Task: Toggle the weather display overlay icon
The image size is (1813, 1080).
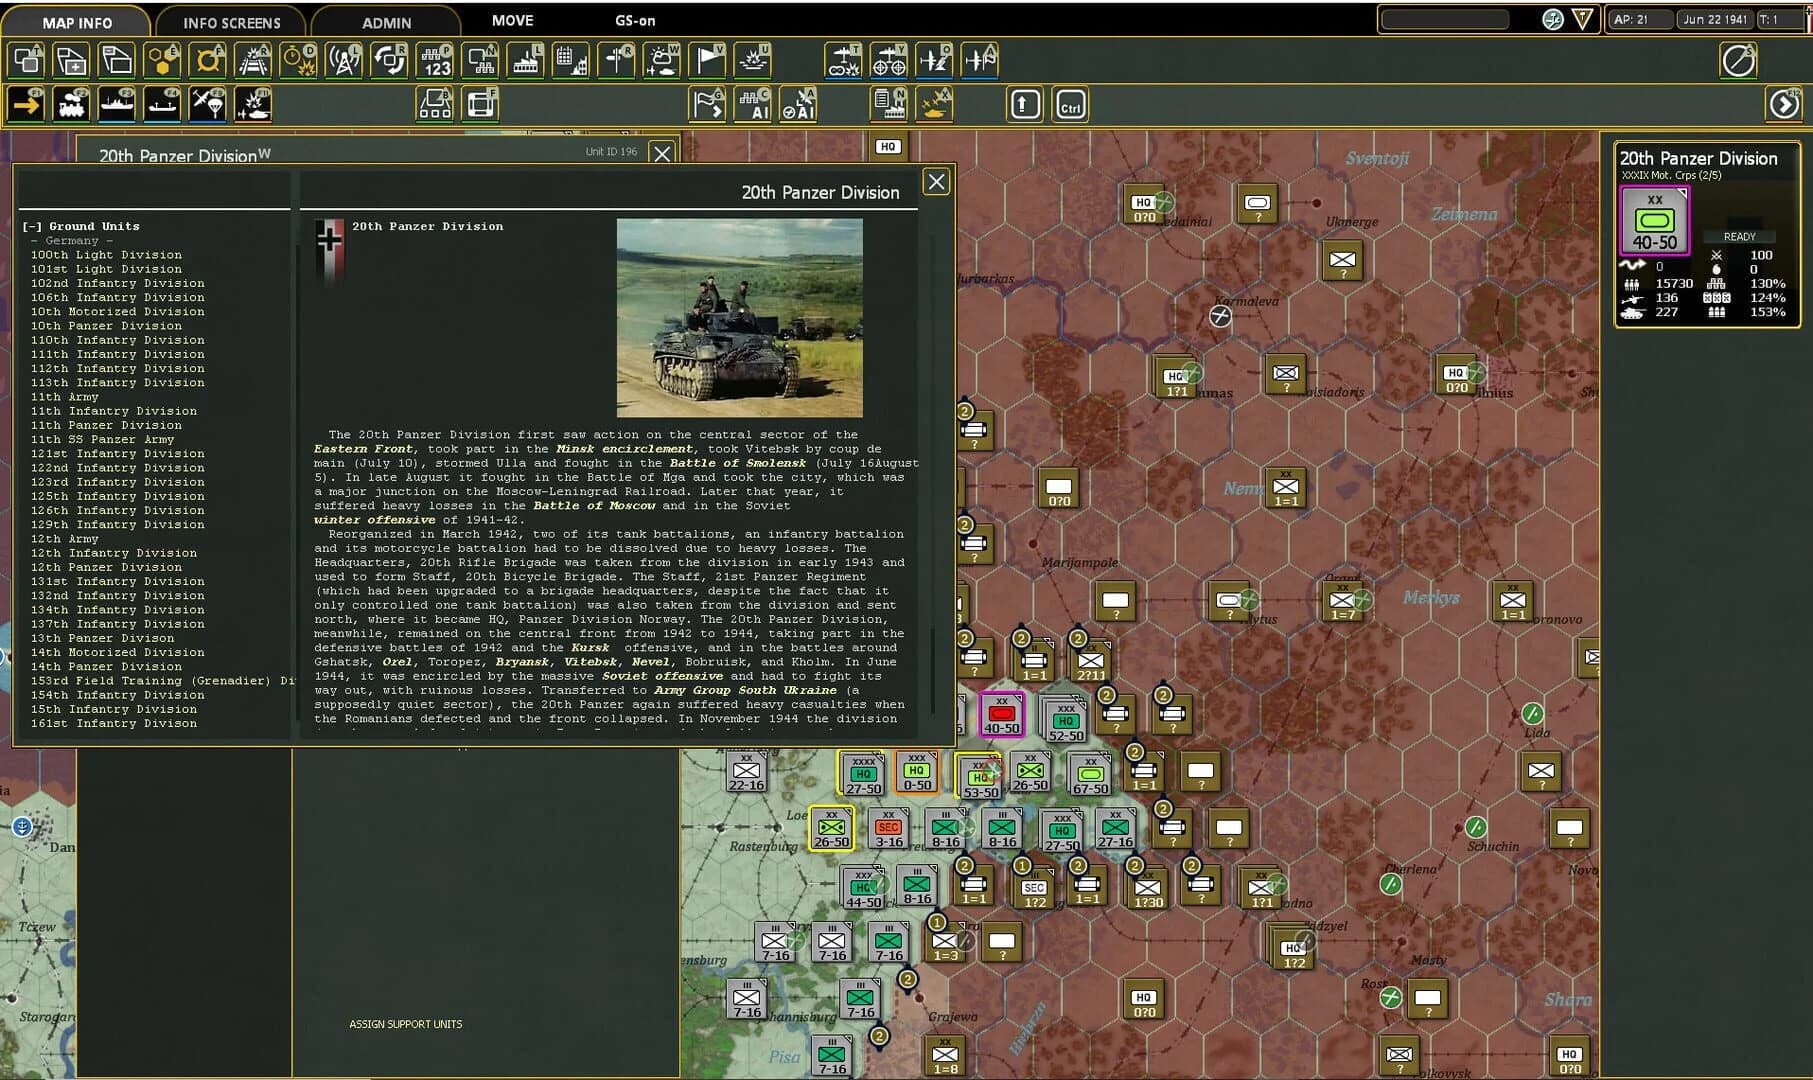Action: coord(661,60)
